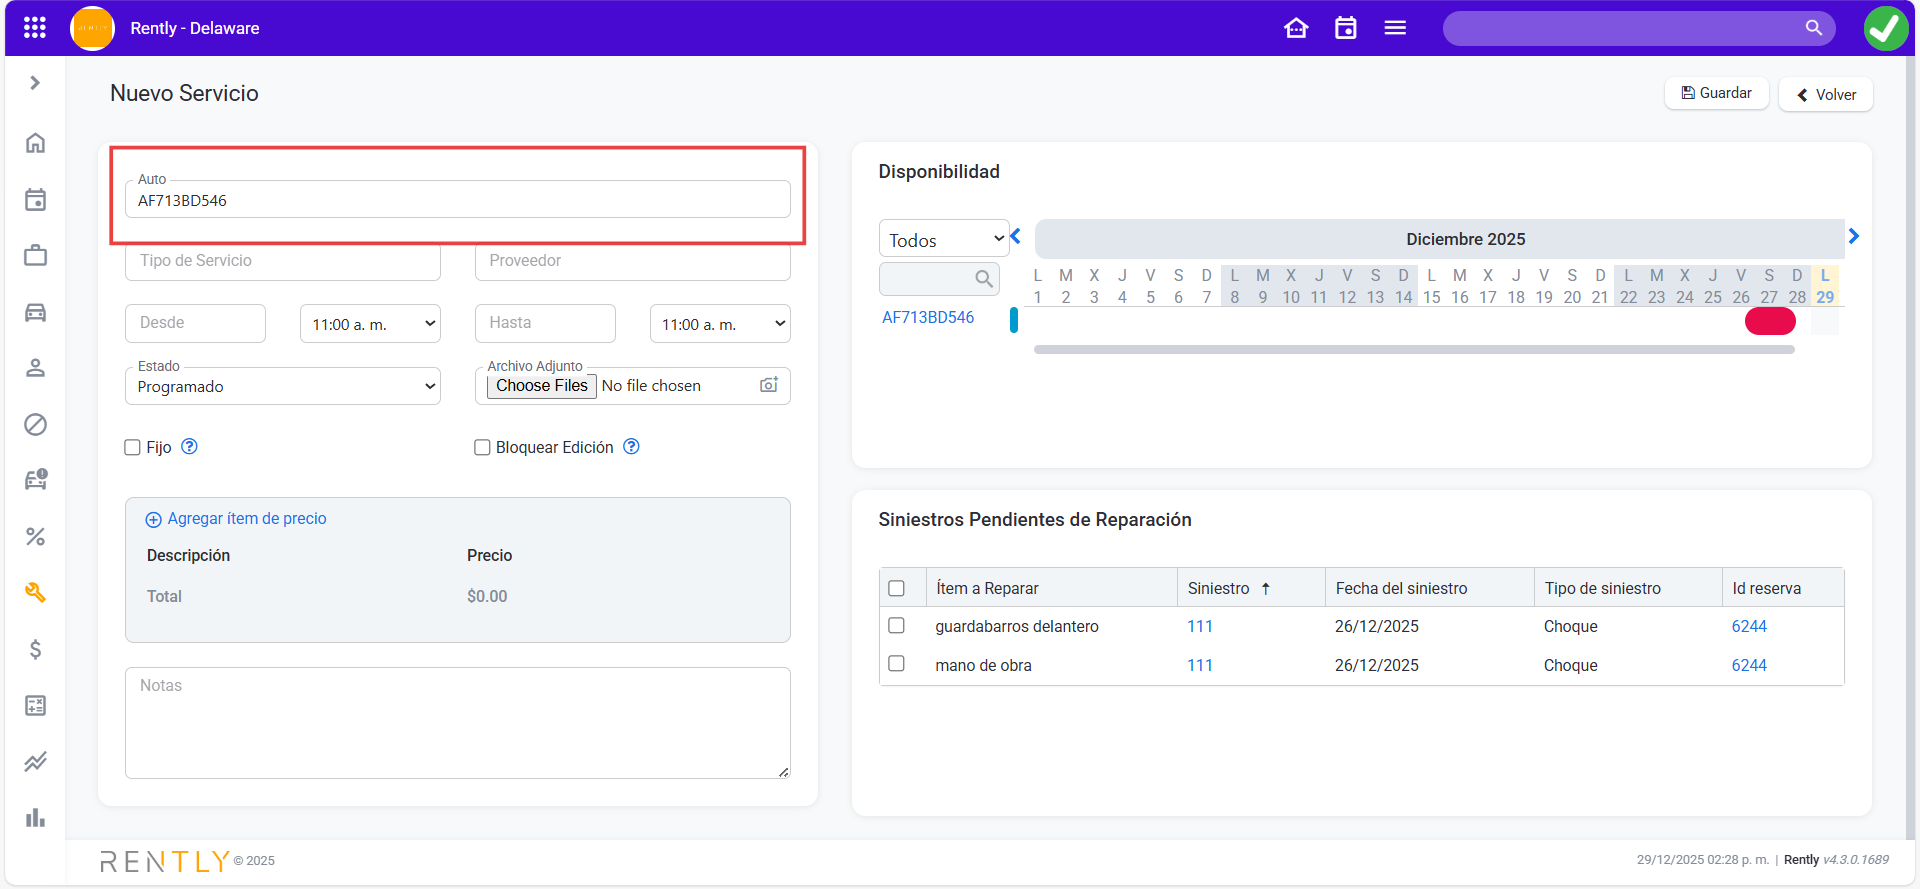Click the Guardar button

(x=1716, y=93)
